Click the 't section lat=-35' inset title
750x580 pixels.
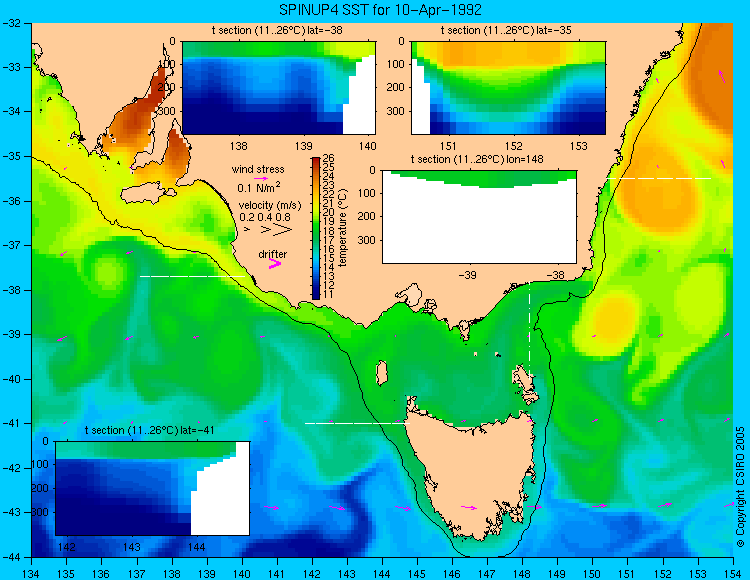(x=506, y=31)
